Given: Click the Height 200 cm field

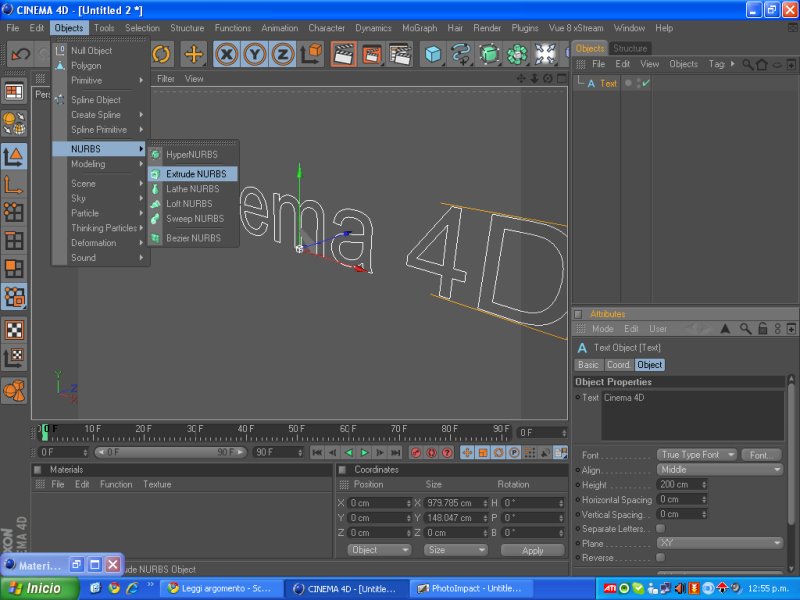Looking at the screenshot, I should (682, 484).
